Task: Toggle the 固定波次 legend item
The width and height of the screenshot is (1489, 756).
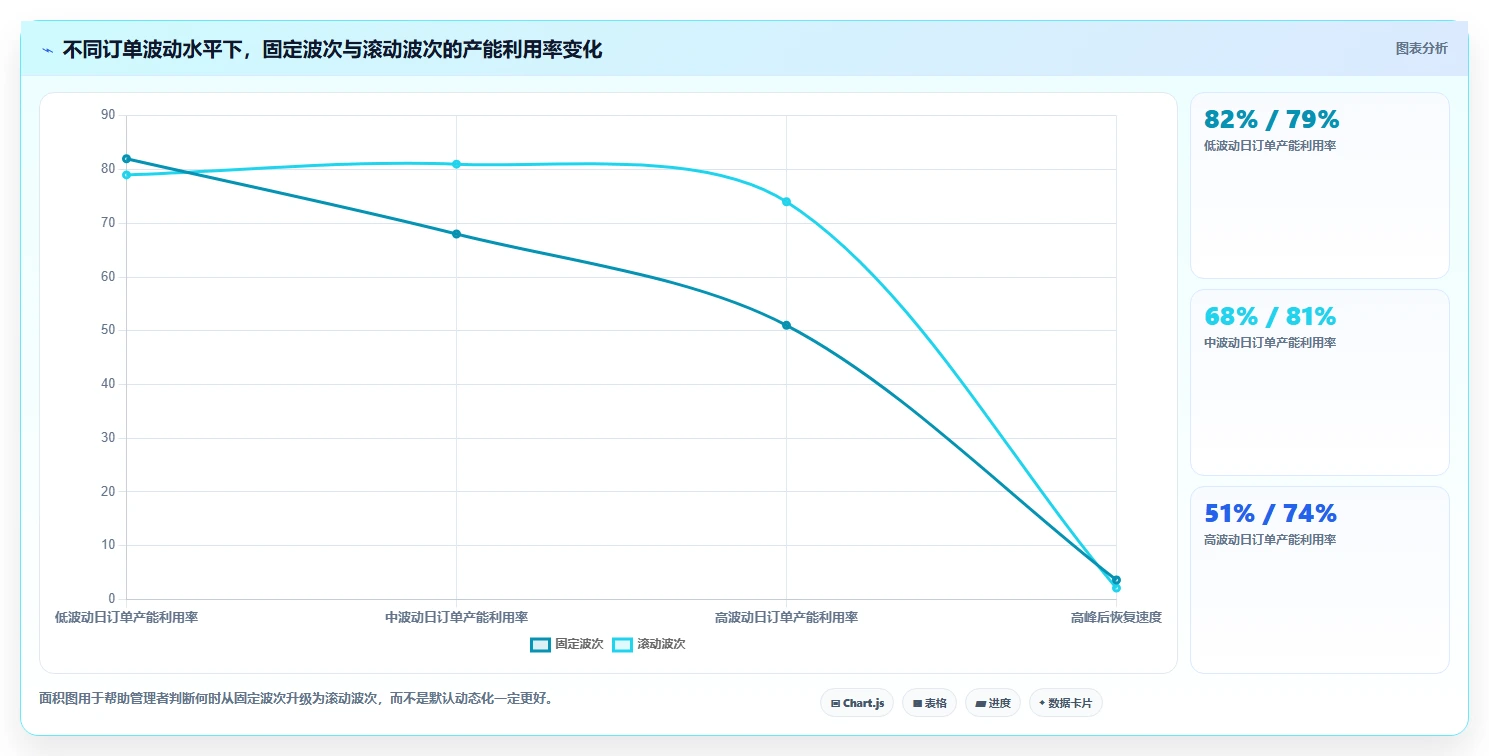Action: click(567, 644)
